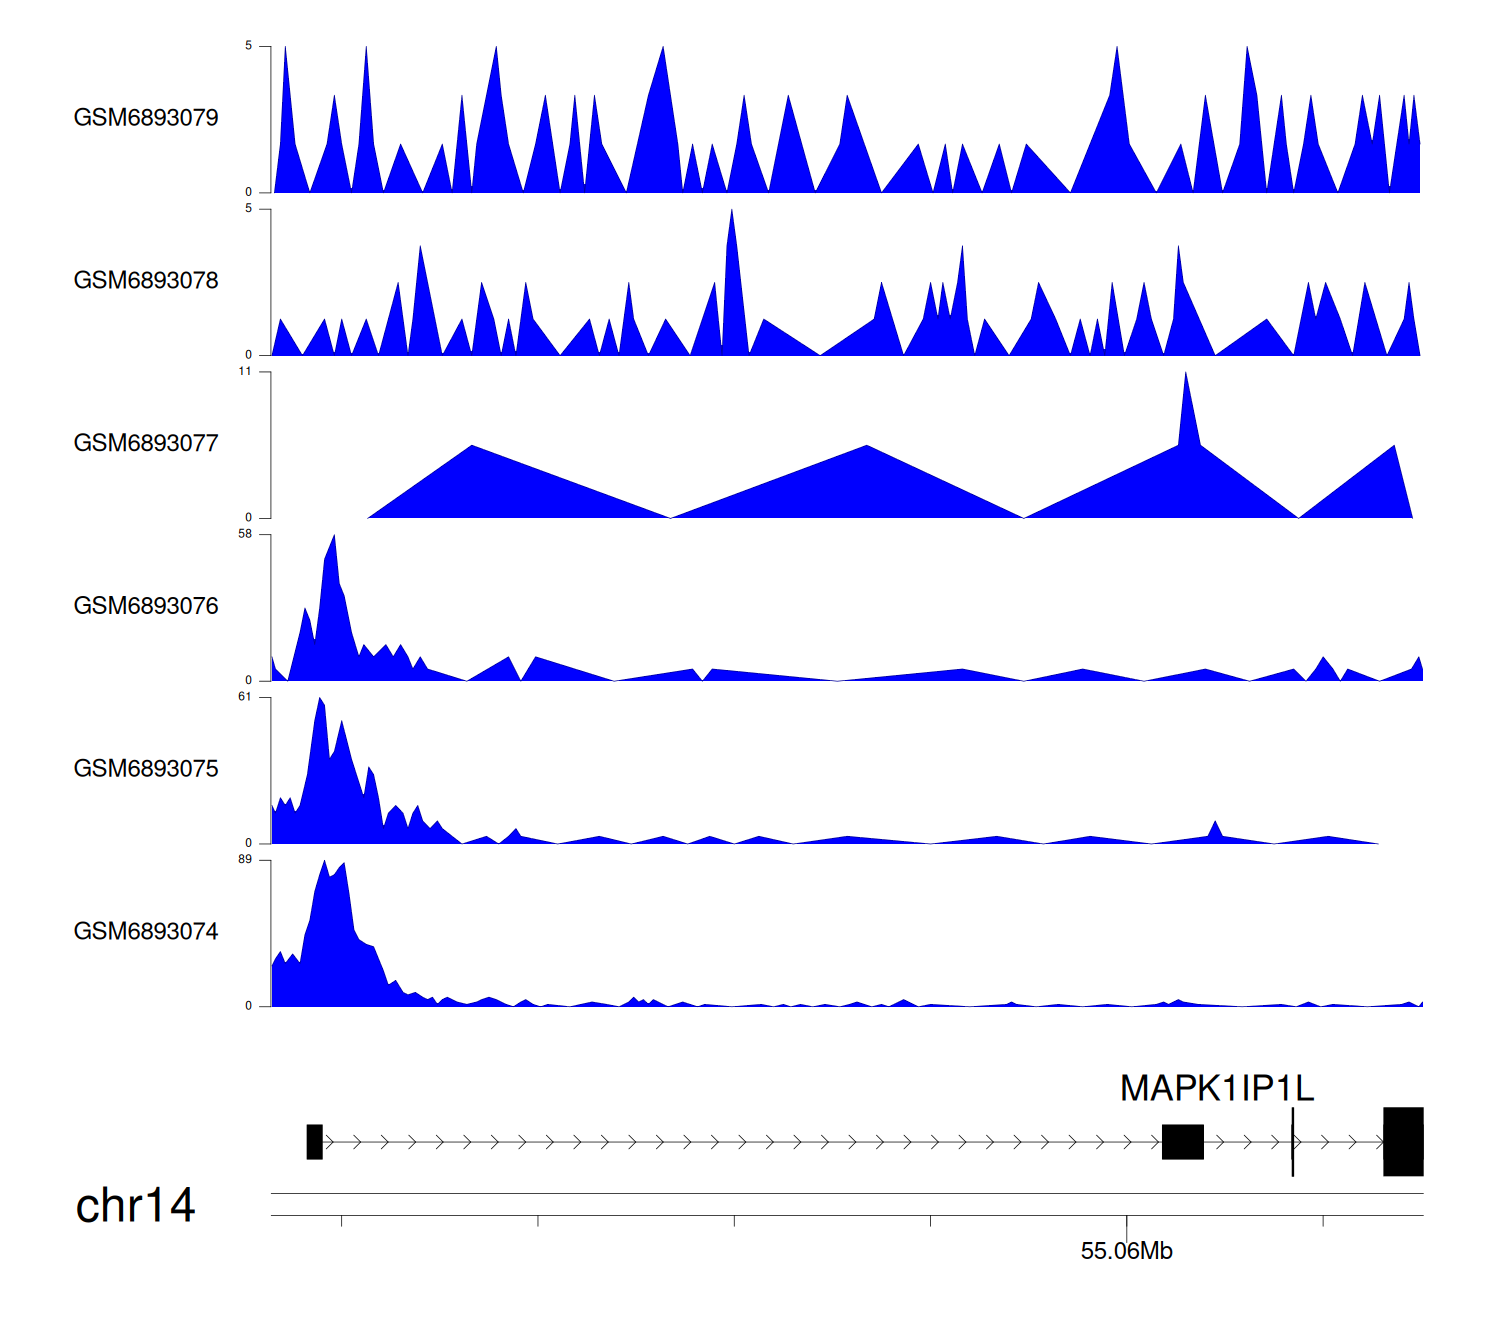Select the chr14 chromosome label

135,1206
